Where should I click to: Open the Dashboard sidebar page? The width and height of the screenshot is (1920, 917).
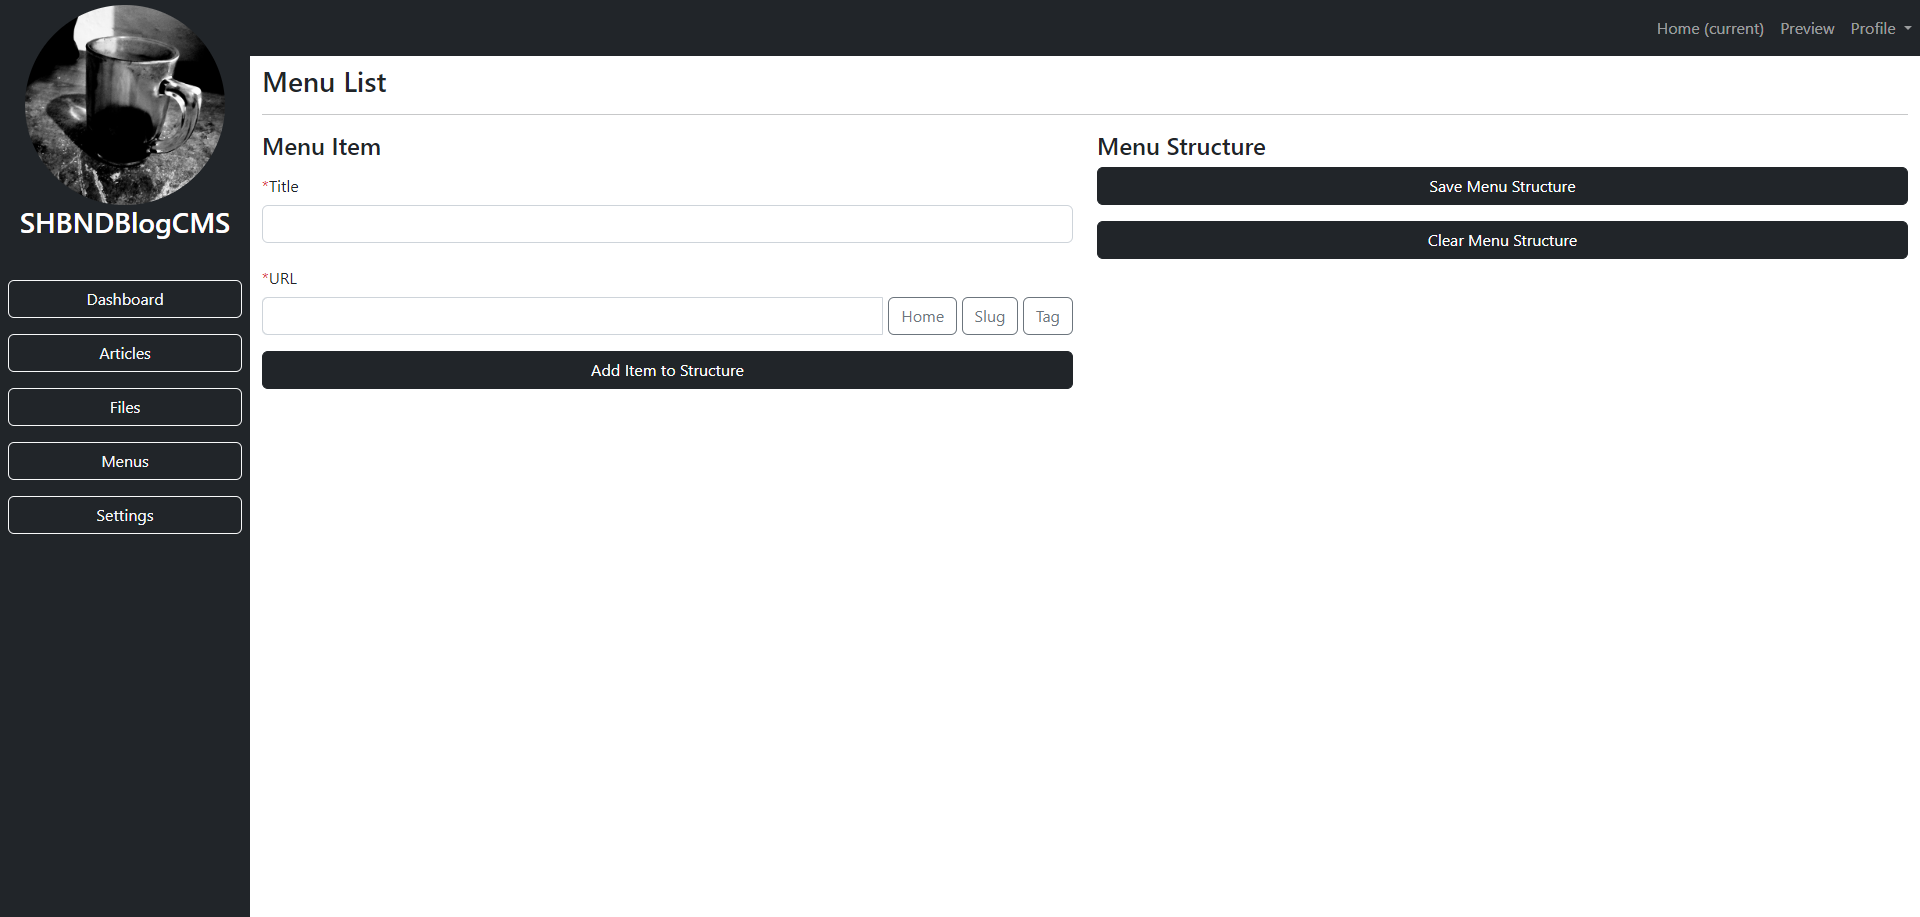[x=125, y=299]
